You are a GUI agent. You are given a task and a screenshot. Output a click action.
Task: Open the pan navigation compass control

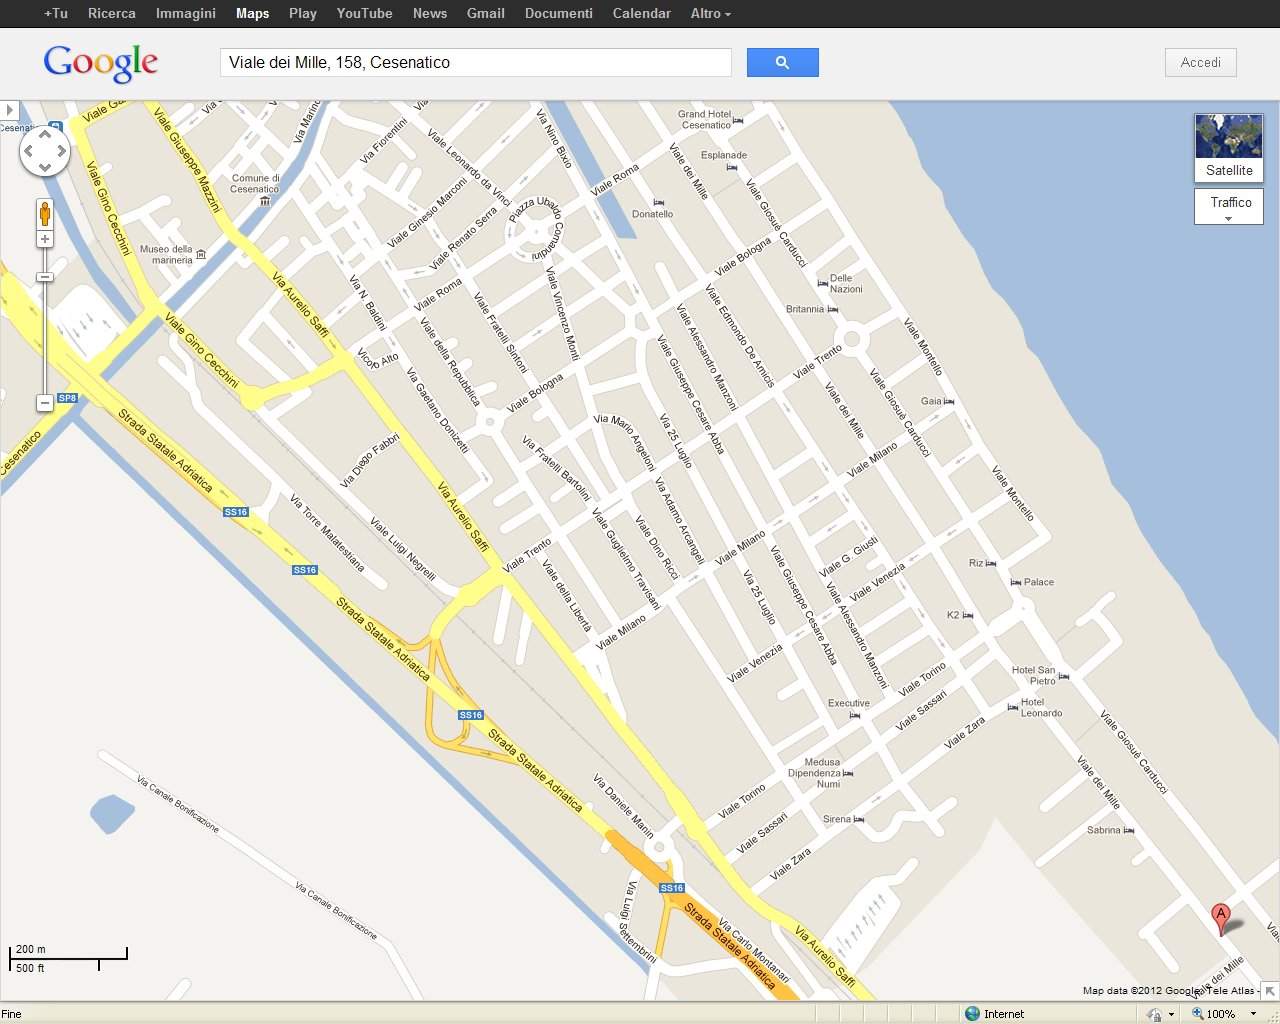click(x=45, y=152)
